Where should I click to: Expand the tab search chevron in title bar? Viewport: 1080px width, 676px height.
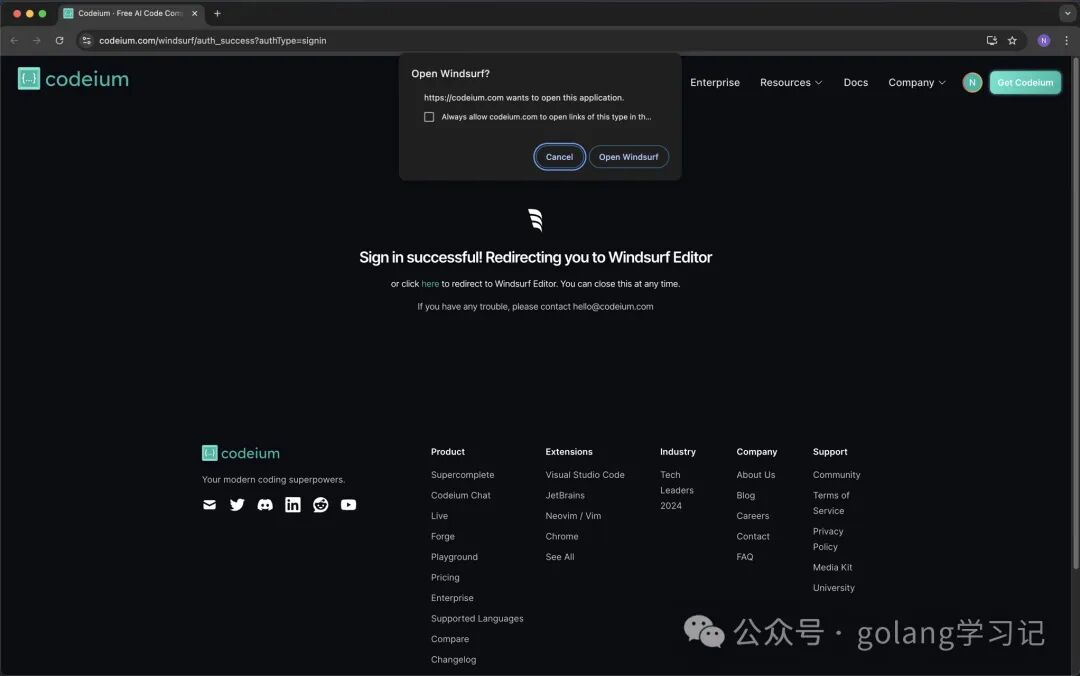pos(1068,13)
